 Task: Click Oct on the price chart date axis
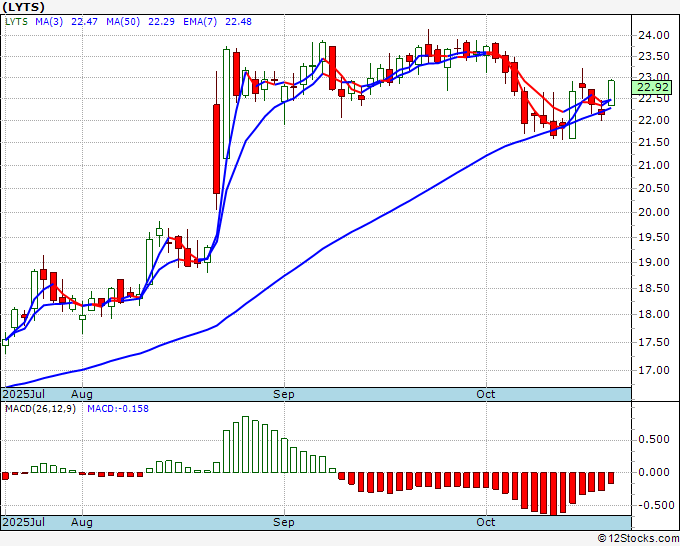485,394
